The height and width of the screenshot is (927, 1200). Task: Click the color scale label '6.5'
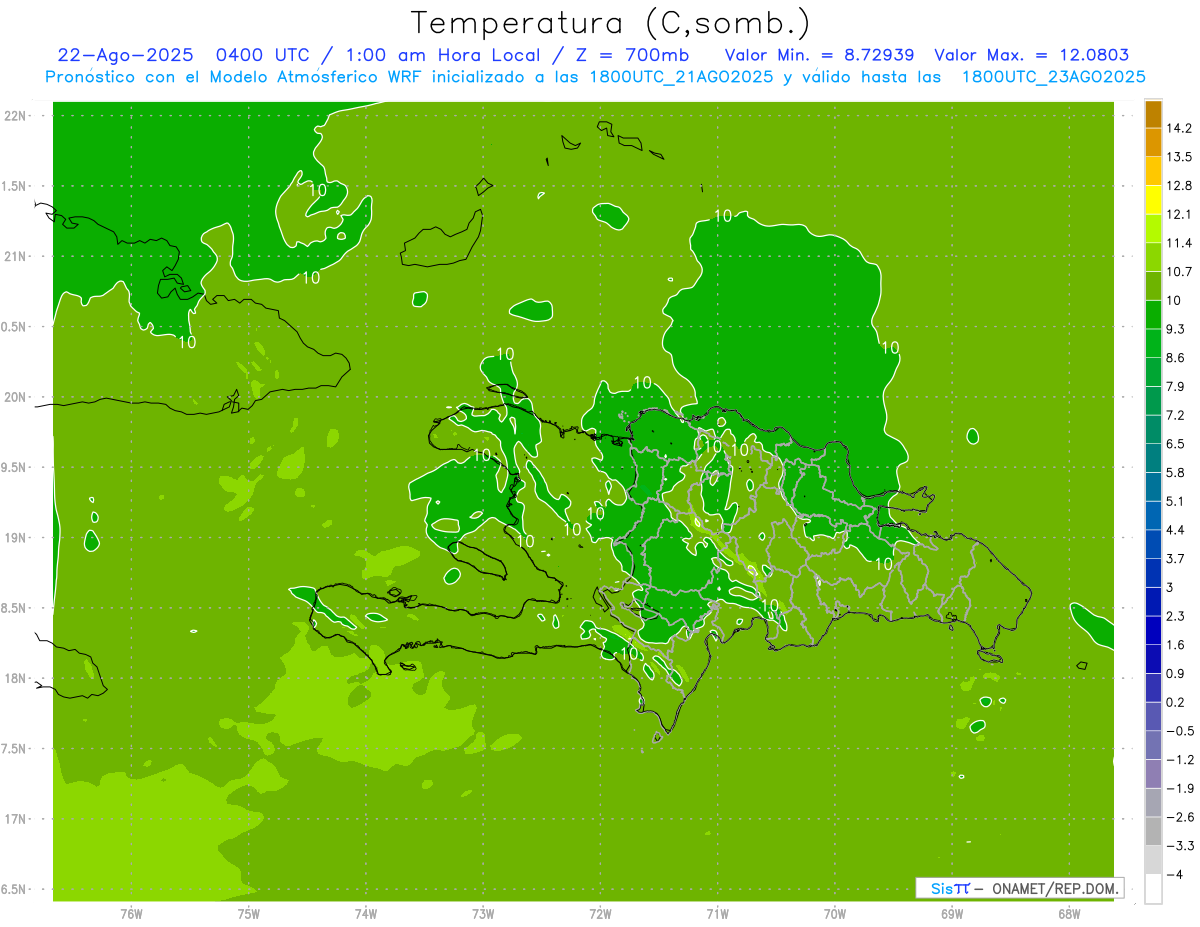click(x=1176, y=444)
